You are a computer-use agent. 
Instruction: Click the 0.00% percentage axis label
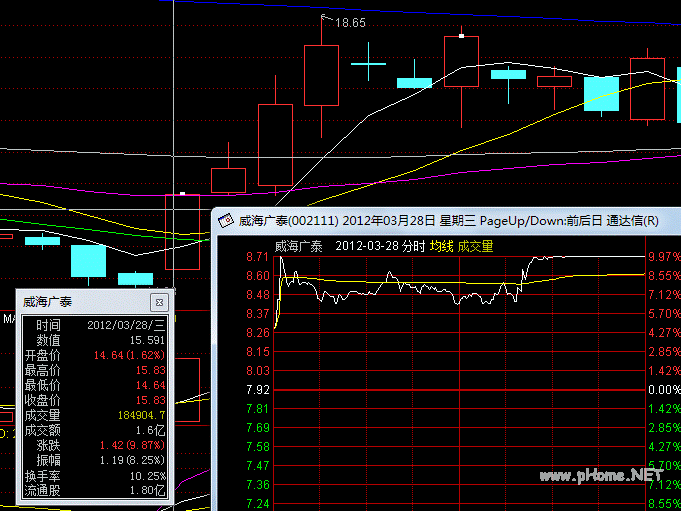pos(664,390)
